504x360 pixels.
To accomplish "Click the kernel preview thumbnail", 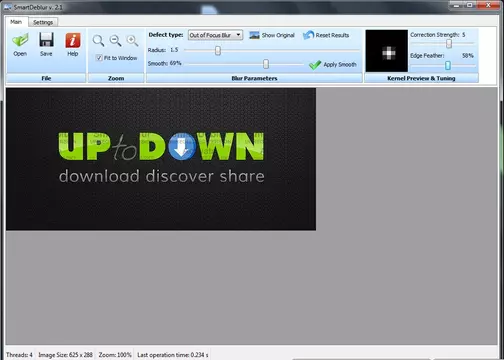I will [x=387, y=51].
